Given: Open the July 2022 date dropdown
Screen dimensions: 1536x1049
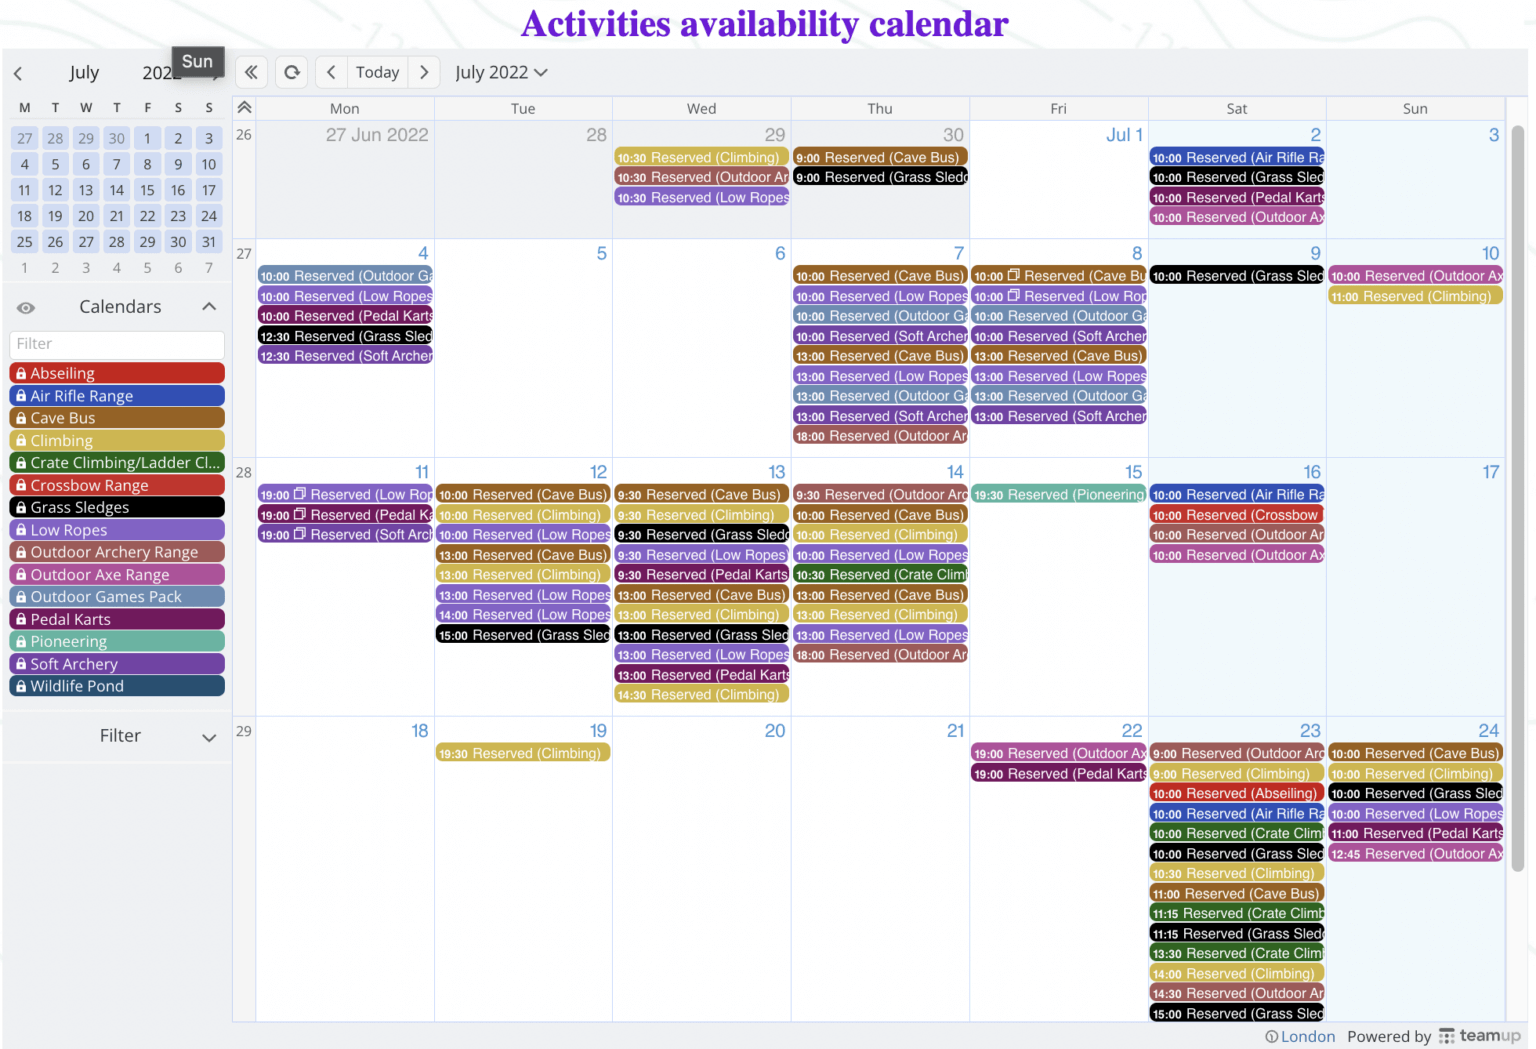Looking at the screenshot, I should [501, 72].
